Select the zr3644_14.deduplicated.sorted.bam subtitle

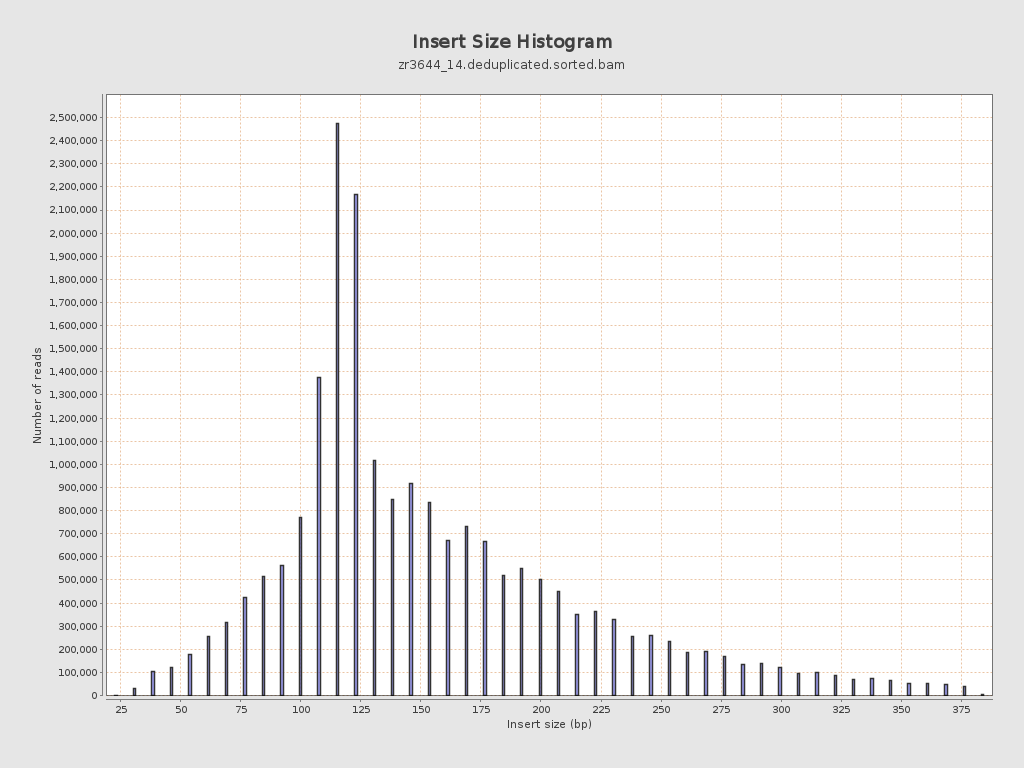[x=511, y=65]
